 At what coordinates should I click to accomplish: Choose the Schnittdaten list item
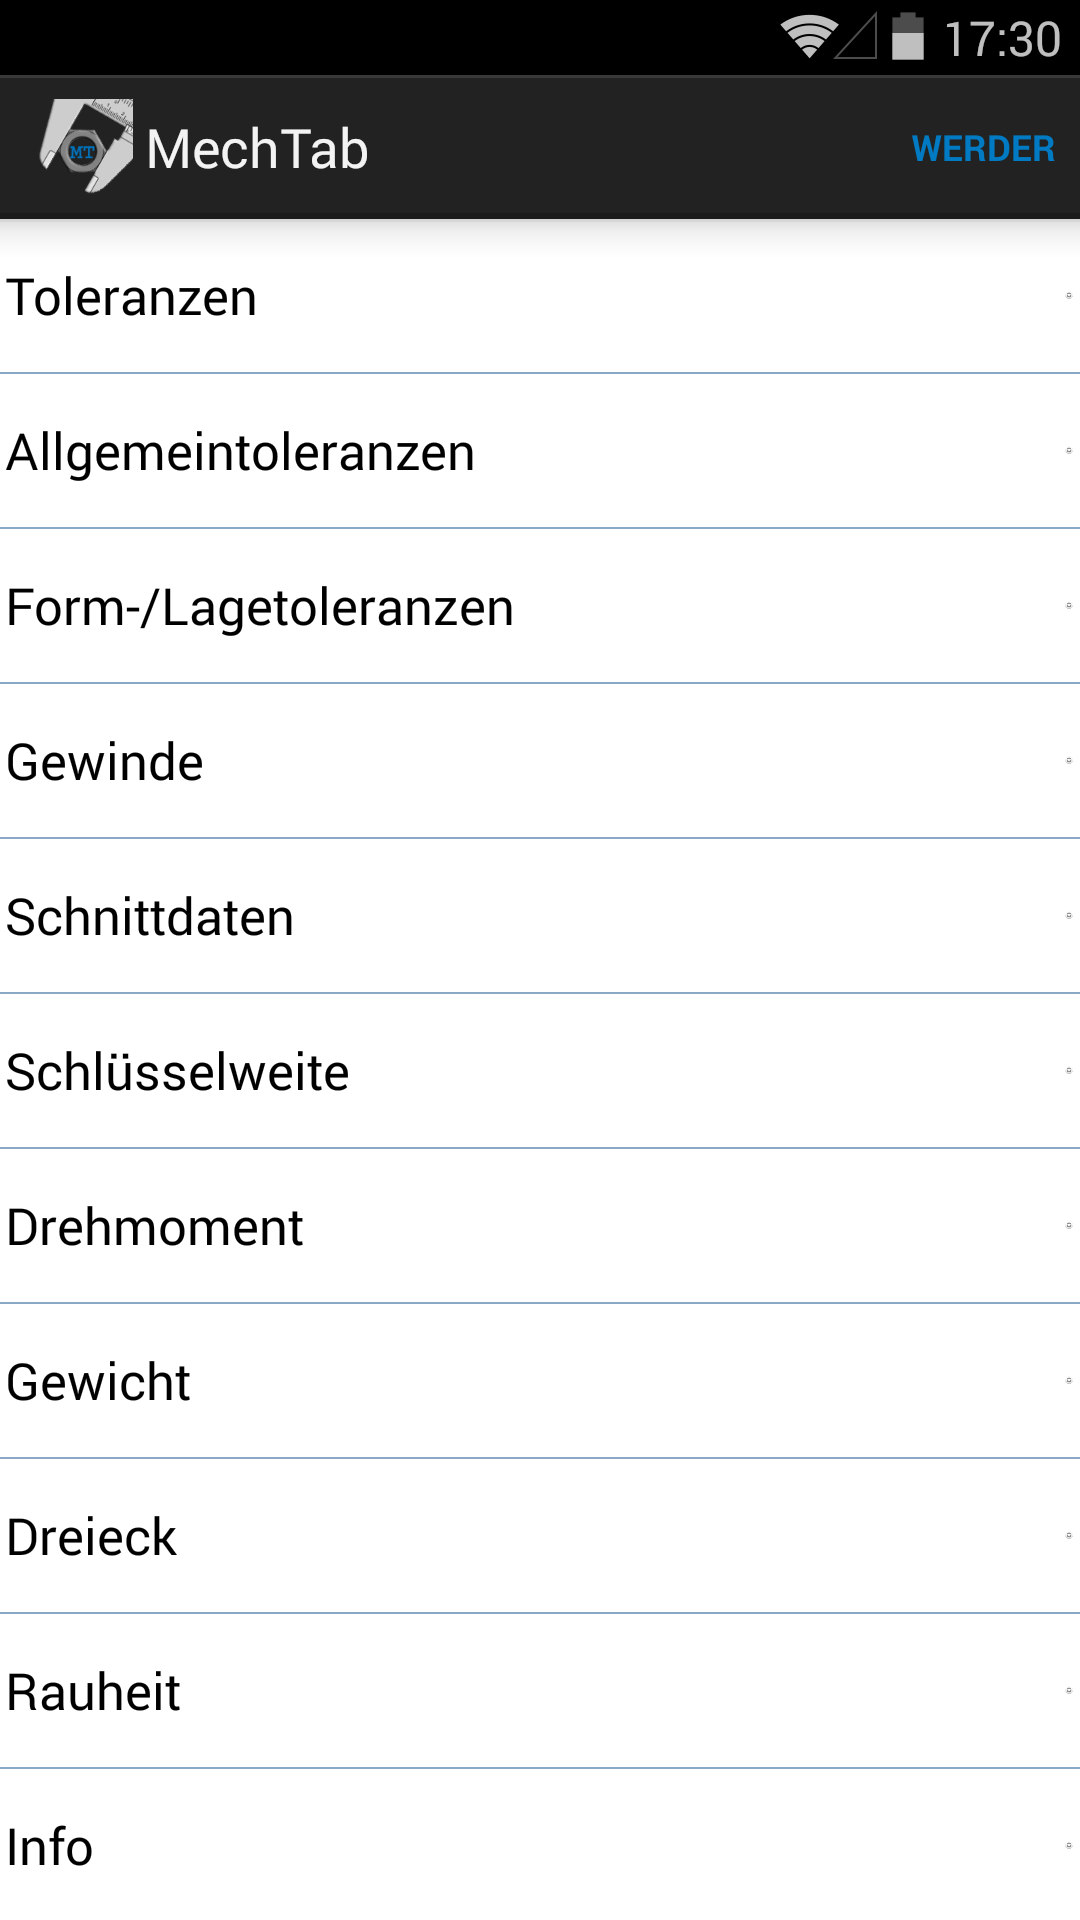[540, 917]
